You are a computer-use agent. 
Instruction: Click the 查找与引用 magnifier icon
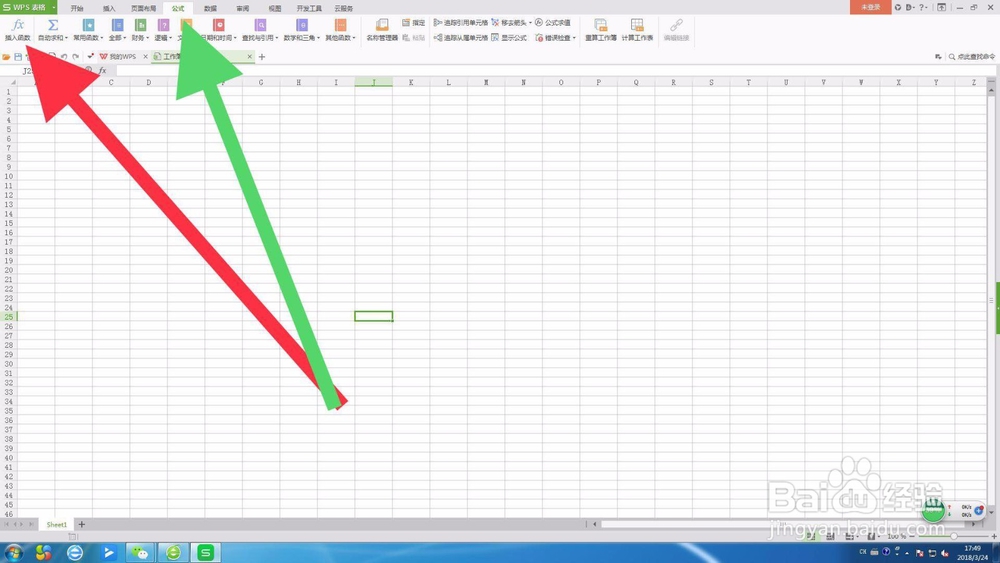(x=260, y=25)
